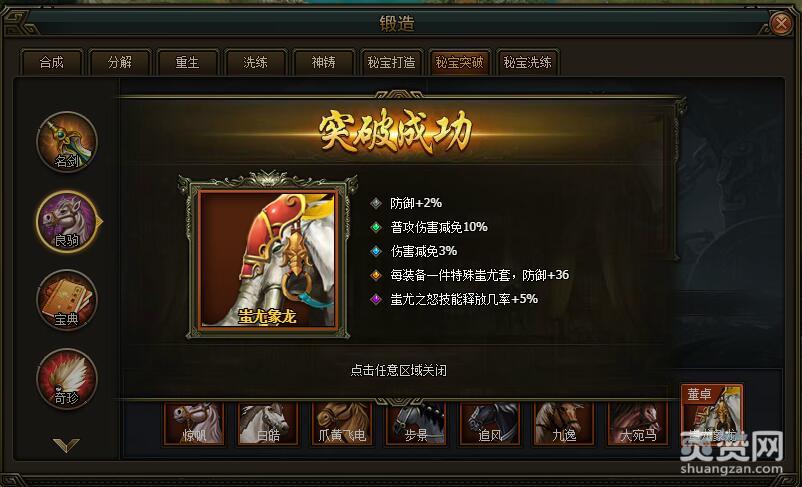This screenshot has width=802, height=487.
Task: Select the 追风 black horse icon
Action: click(490, 423)
